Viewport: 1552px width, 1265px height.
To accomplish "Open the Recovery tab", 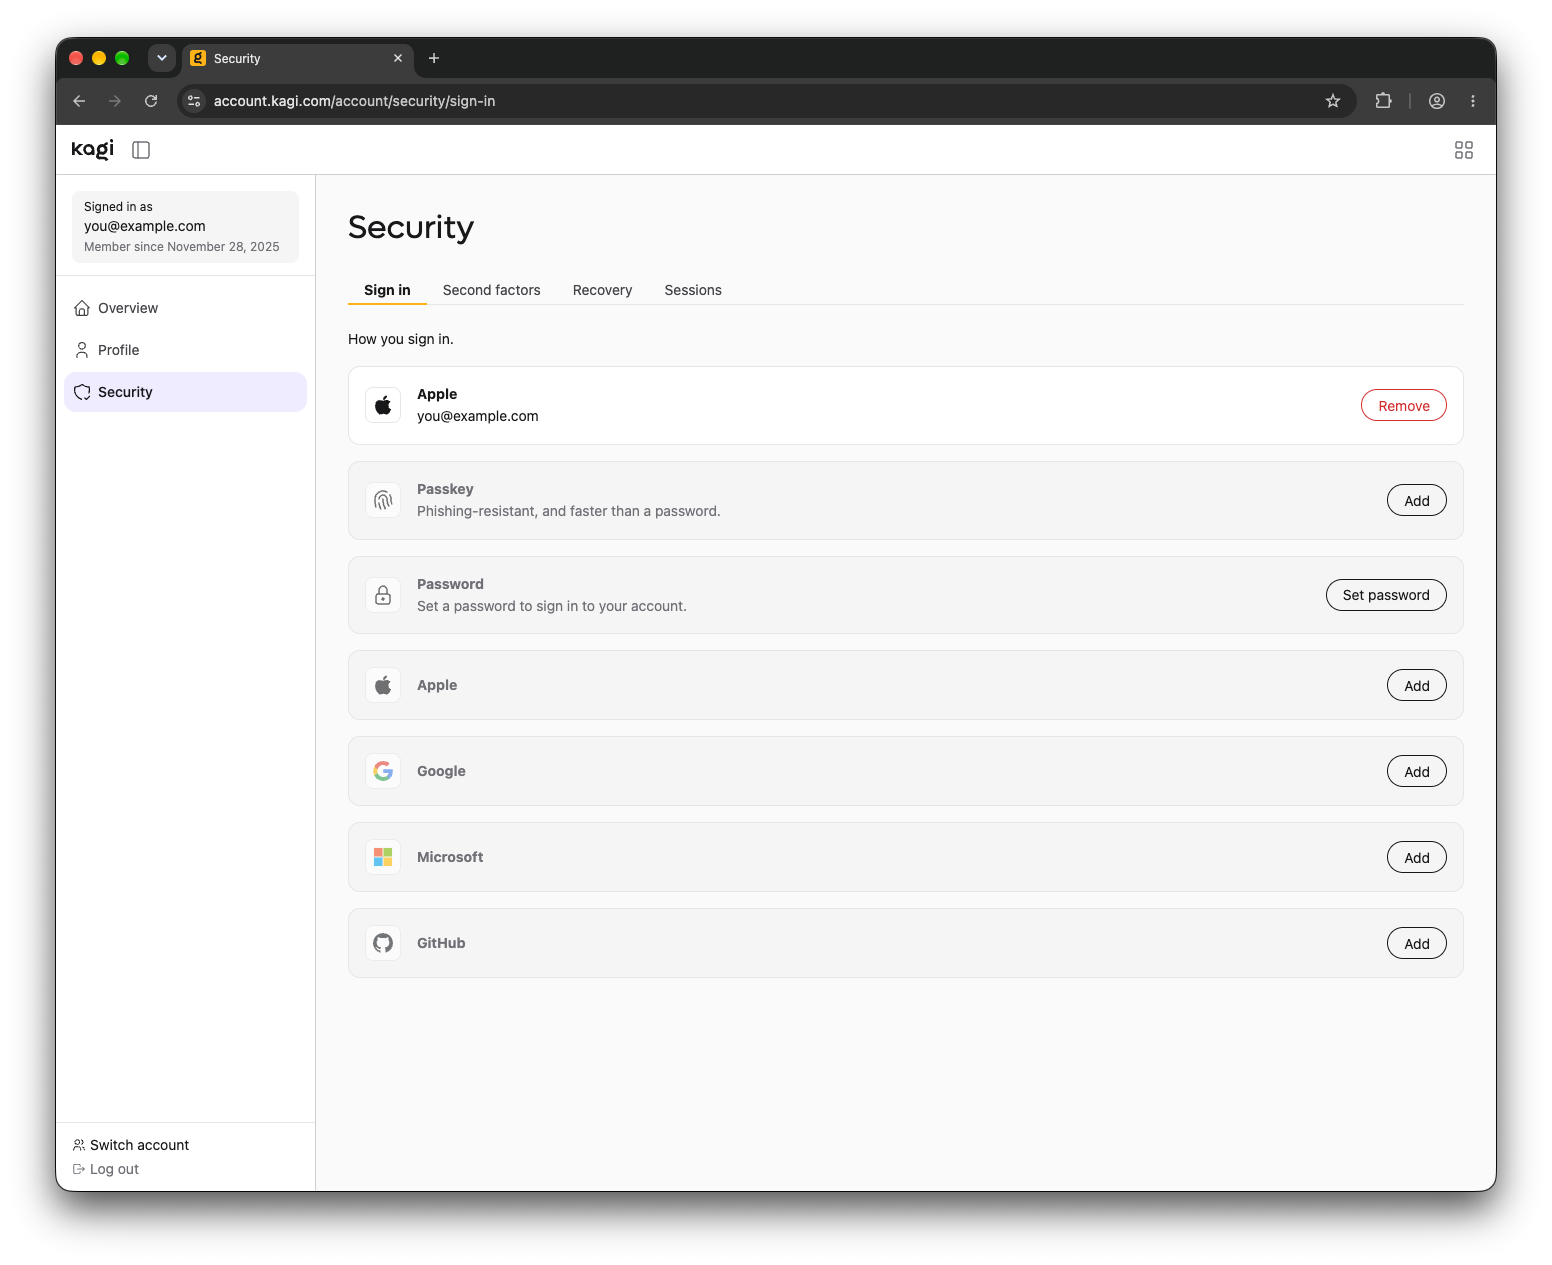I will tap(602, 290).
